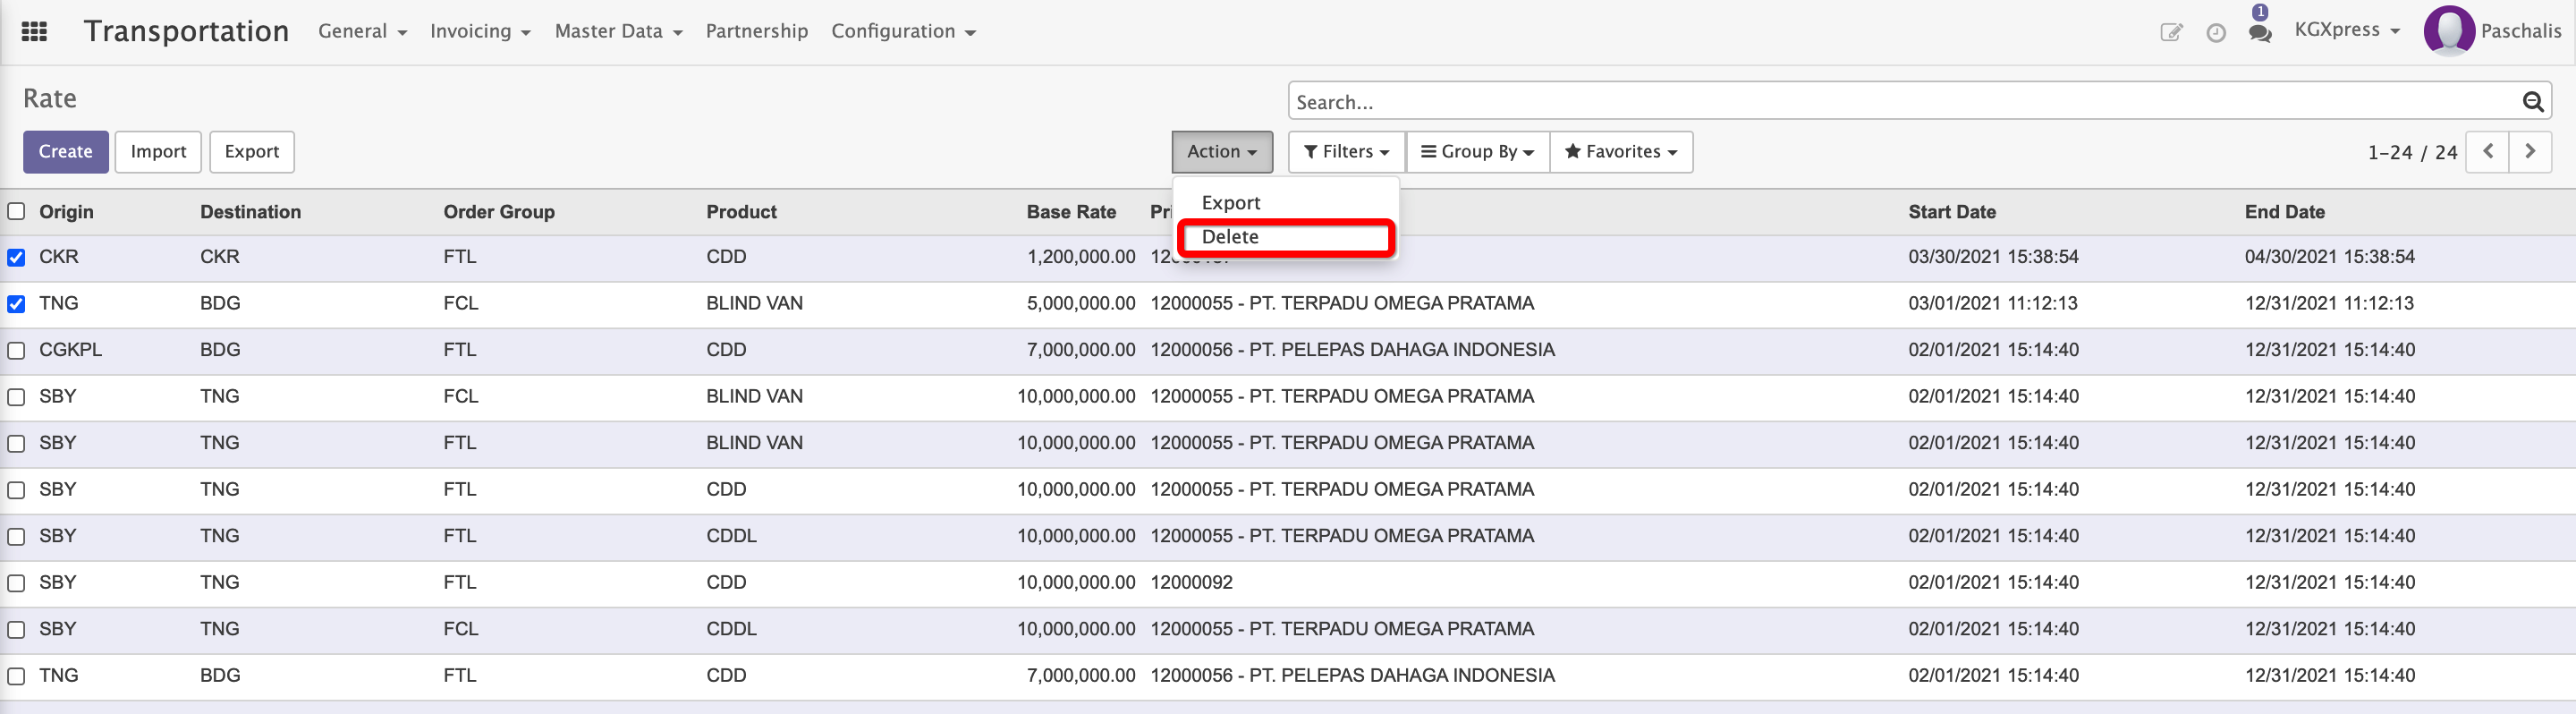Click the 1-24 / 24 pager counter
This screenshot has width=2576, height=714.
[2412, 153]
